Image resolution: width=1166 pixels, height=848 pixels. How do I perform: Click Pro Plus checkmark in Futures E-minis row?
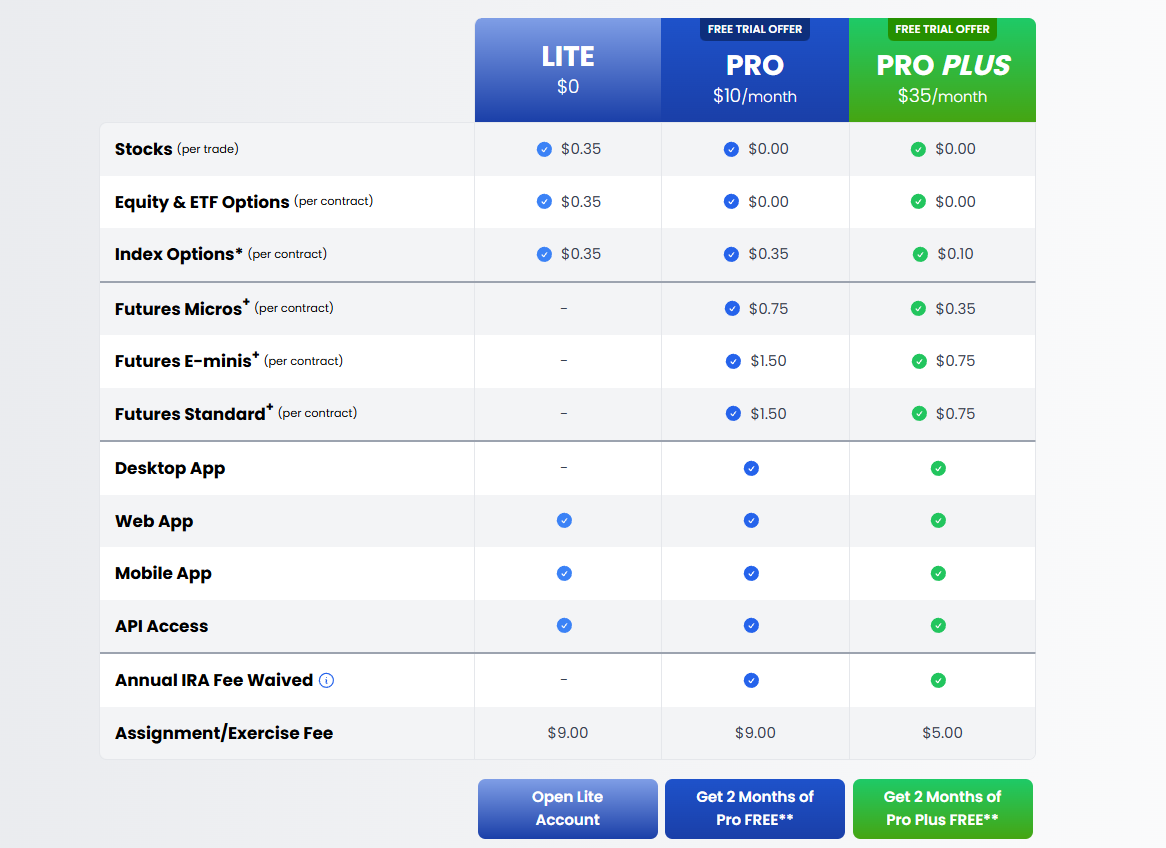(919, 362)
